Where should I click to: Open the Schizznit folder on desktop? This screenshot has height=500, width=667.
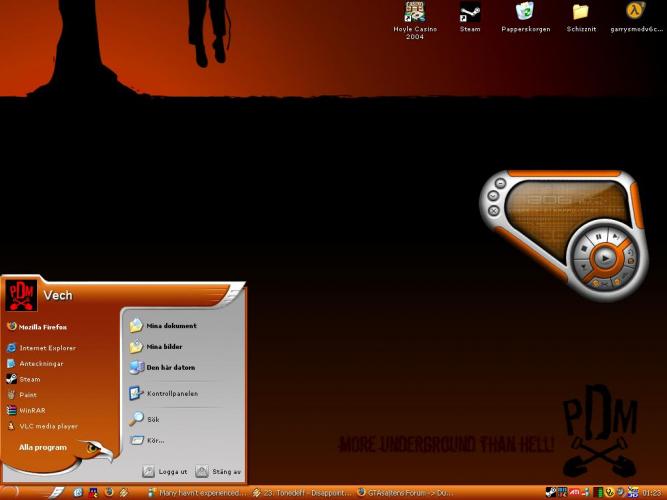point(580,12)
